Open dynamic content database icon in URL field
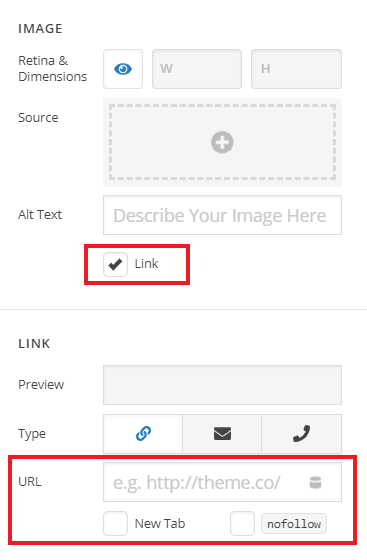This screenshot has height=560, width=367. [315, 482]
